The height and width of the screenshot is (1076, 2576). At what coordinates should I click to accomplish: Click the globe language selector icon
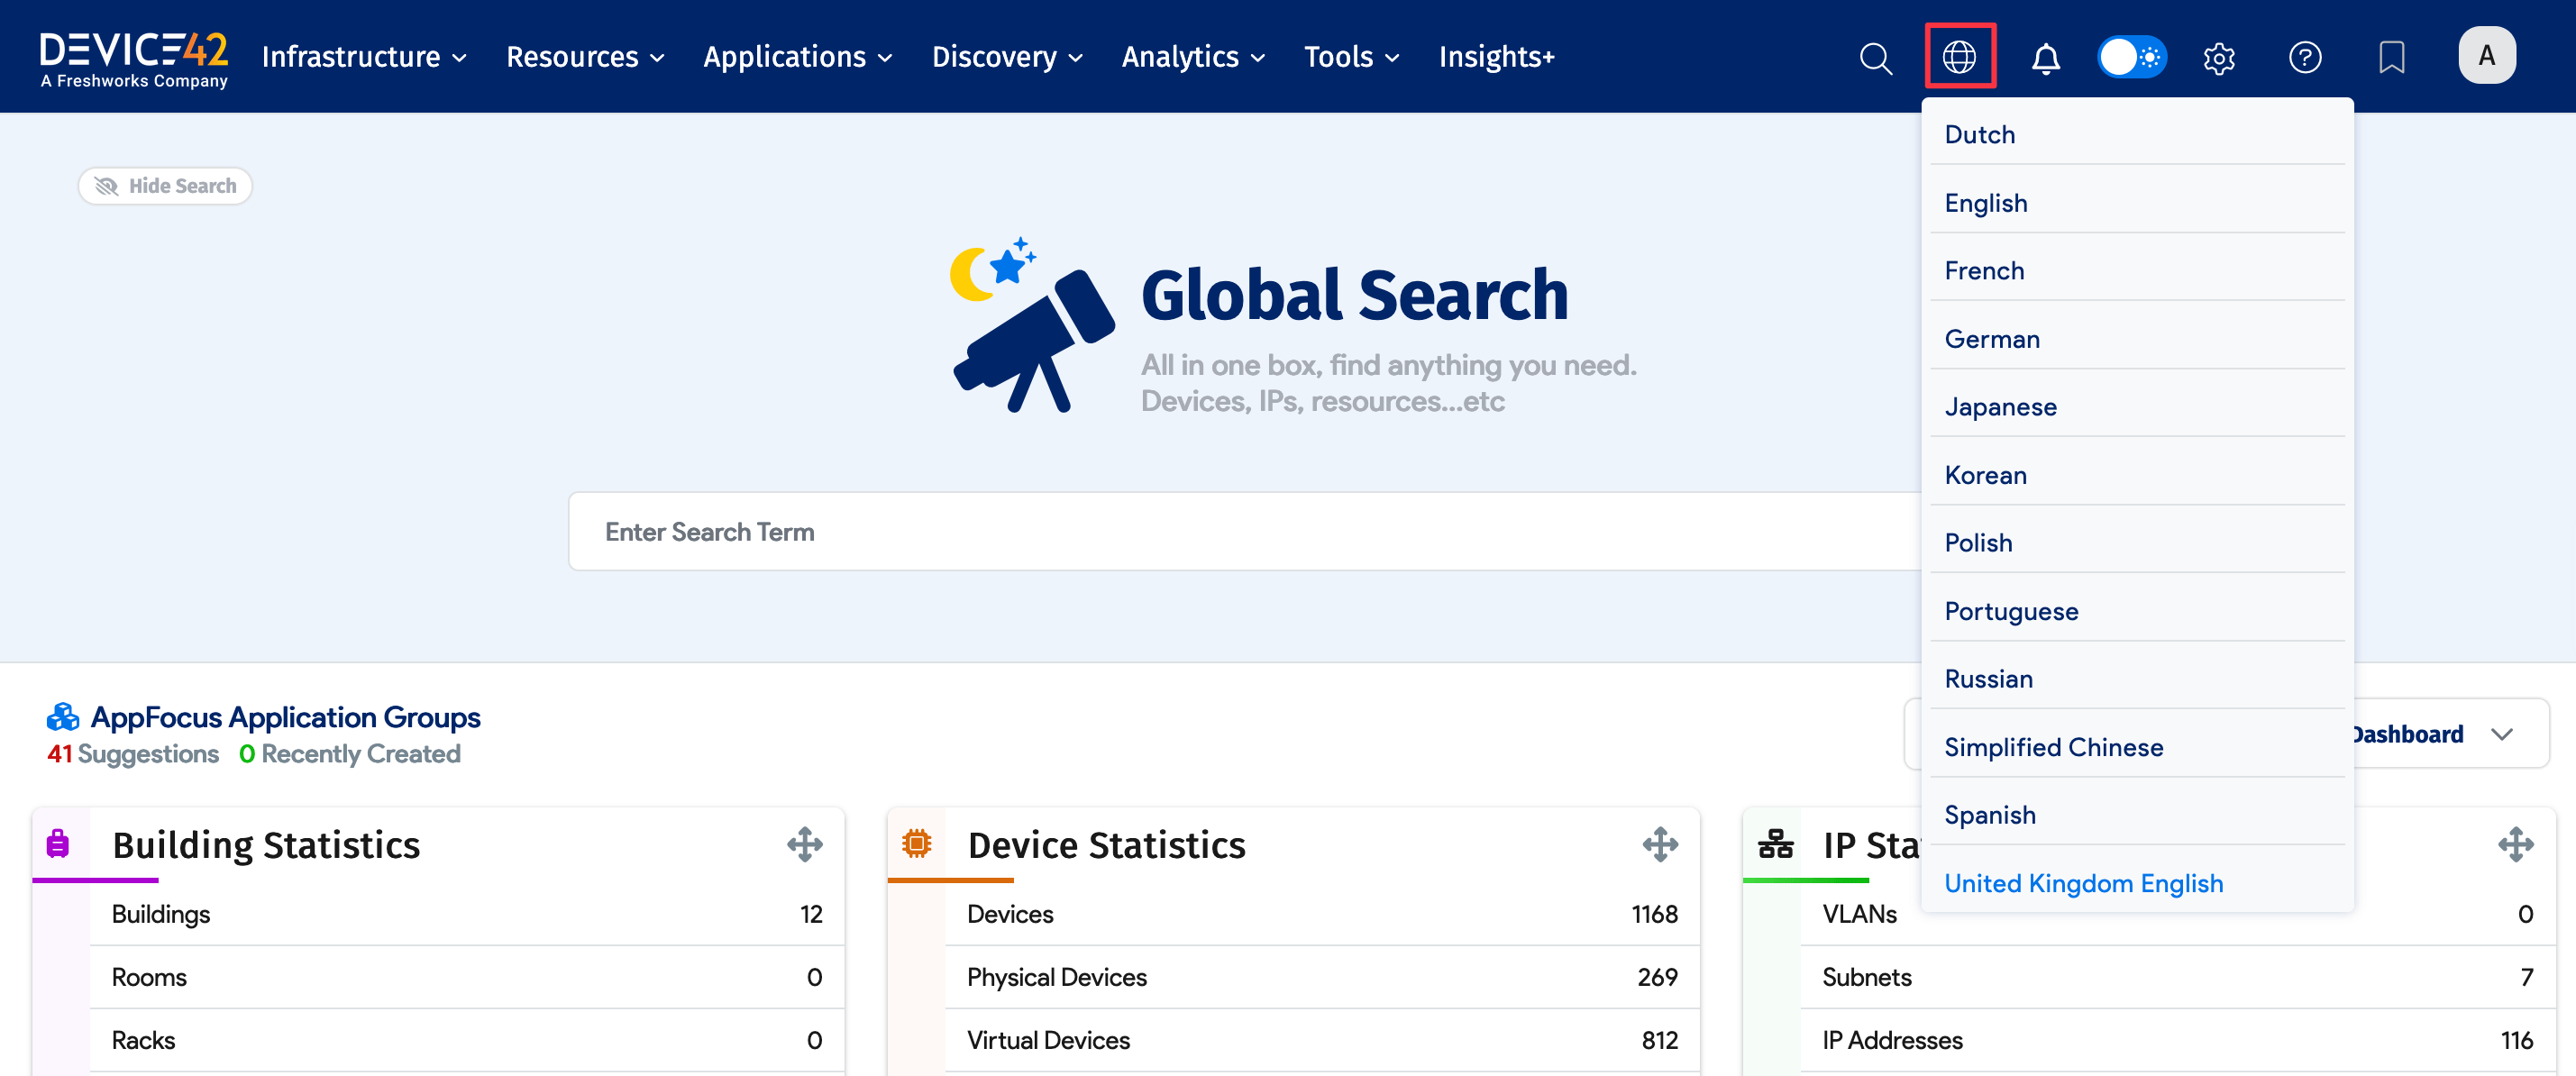tap(1959, 57)
